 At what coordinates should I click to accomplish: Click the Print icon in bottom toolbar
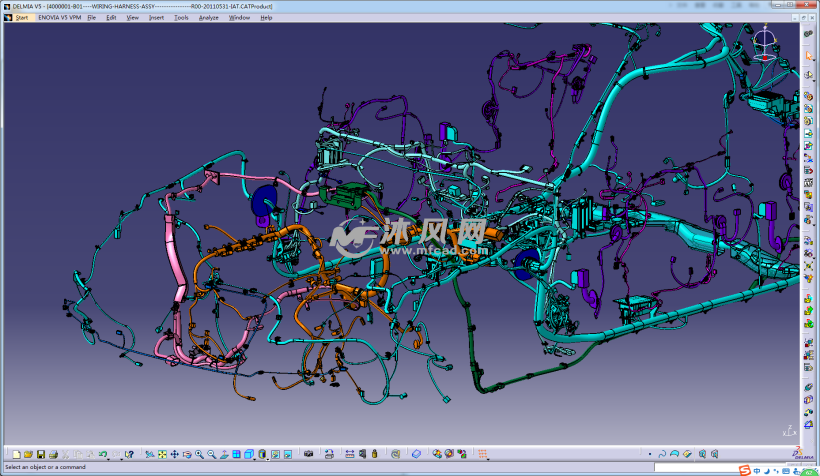53,455
